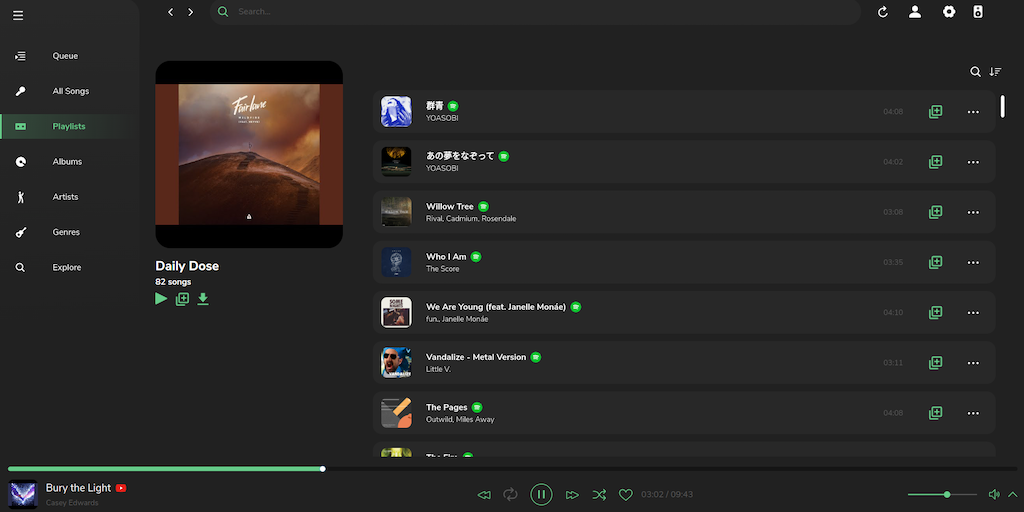Expand the player with the up chevron

coord(1013,494)
